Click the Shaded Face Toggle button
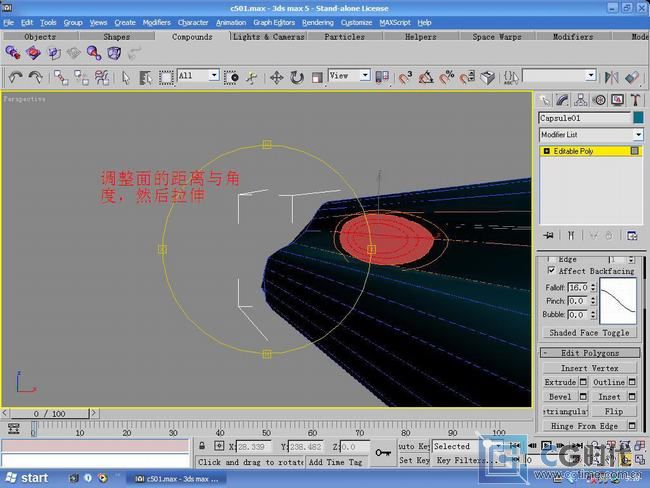This screenshot has width=650, height=488. (x=589, y=333)
